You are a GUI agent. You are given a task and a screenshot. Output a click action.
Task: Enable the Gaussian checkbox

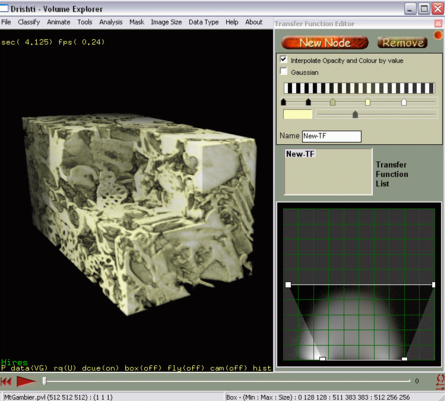[x=283, y=72]
